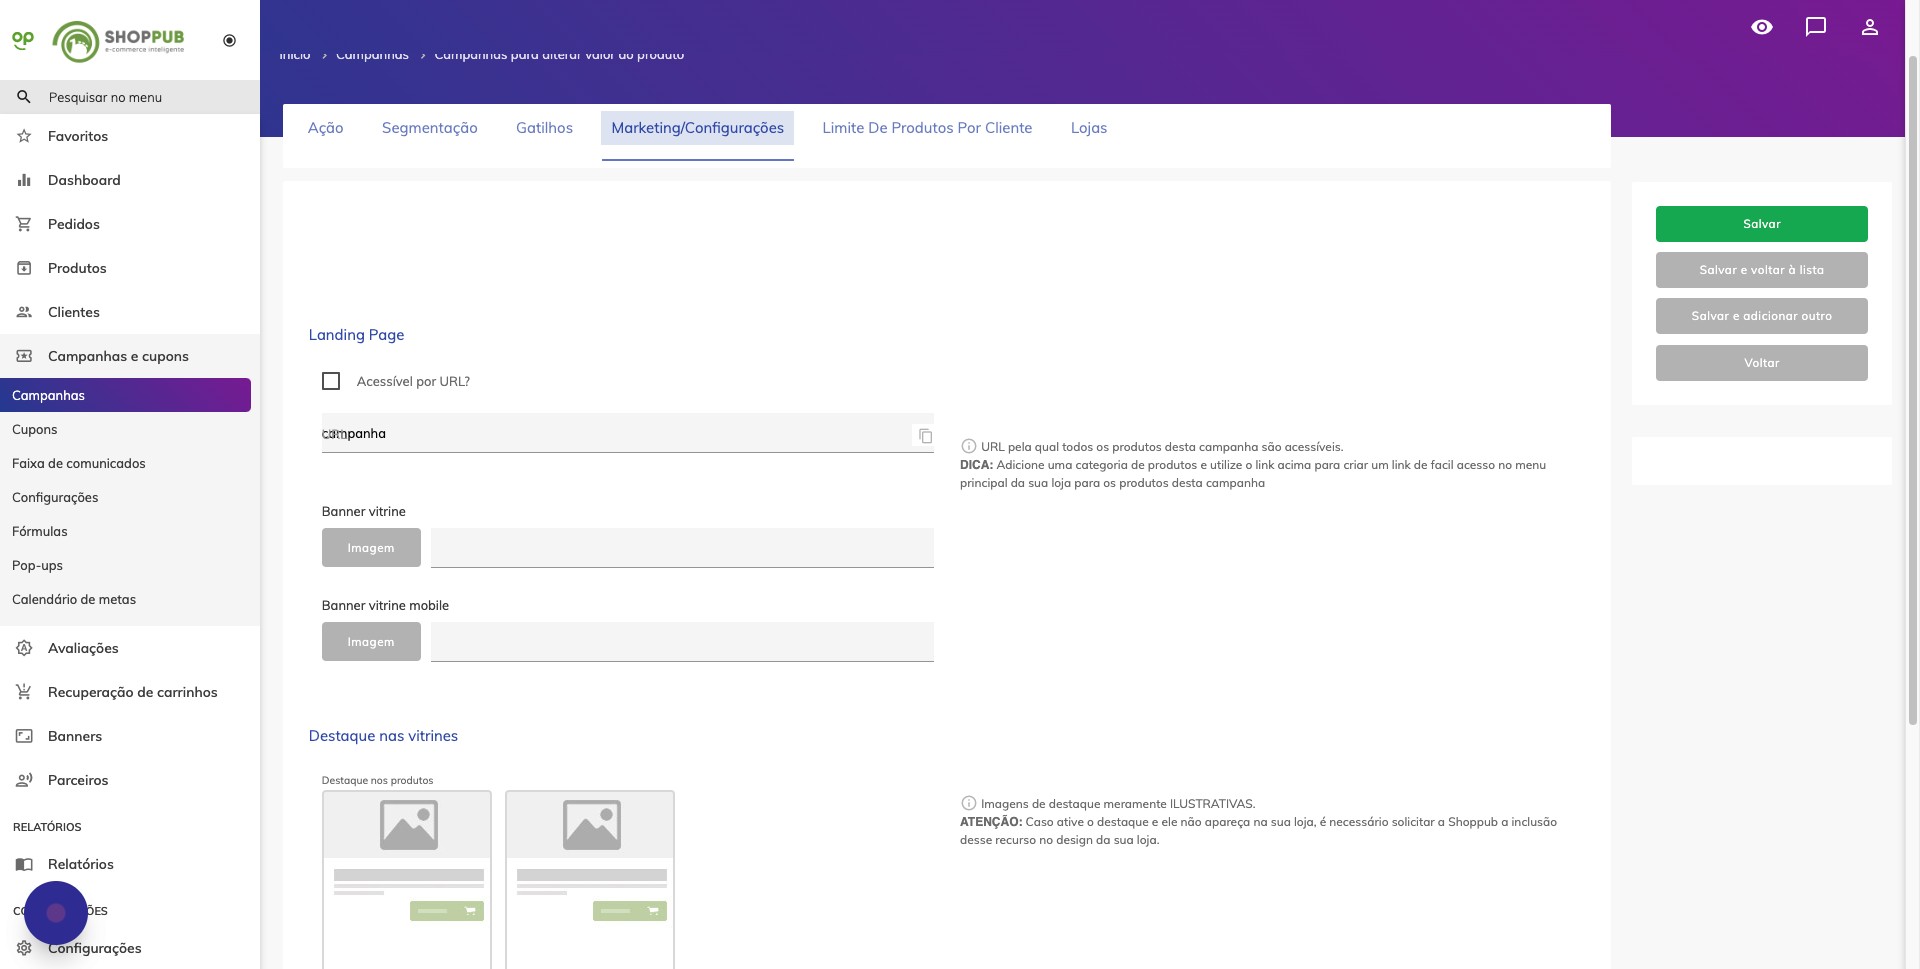Click the people icon beside Clientes
The image size is (1920, 969).
[24, 312]
